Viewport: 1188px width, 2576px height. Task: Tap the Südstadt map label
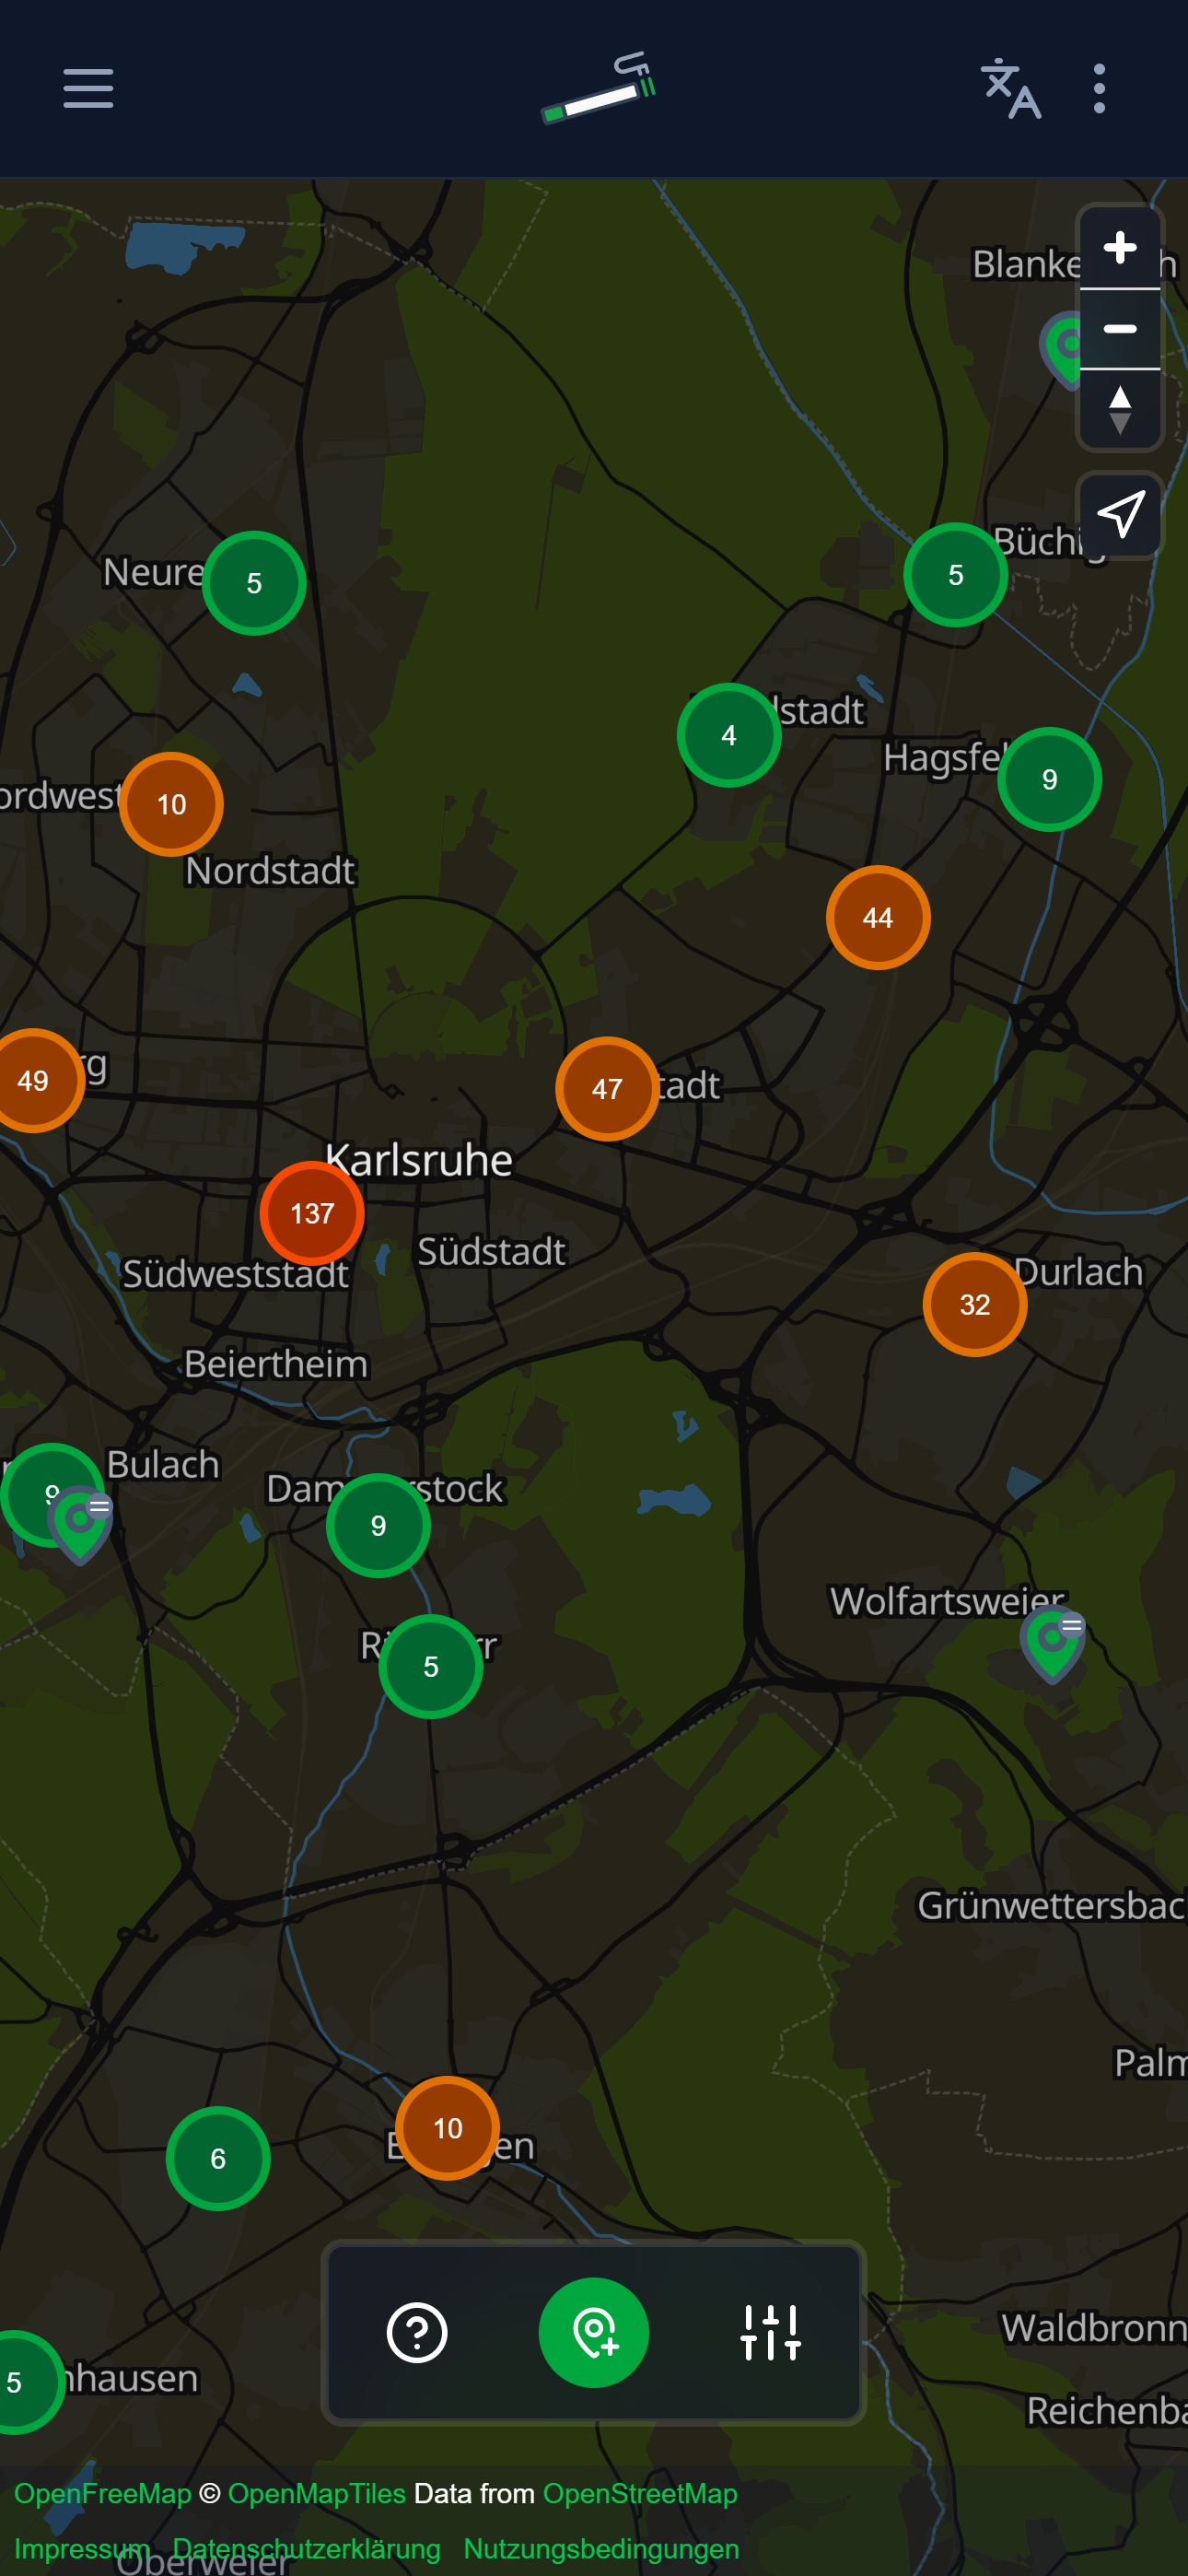[491, 1251]
